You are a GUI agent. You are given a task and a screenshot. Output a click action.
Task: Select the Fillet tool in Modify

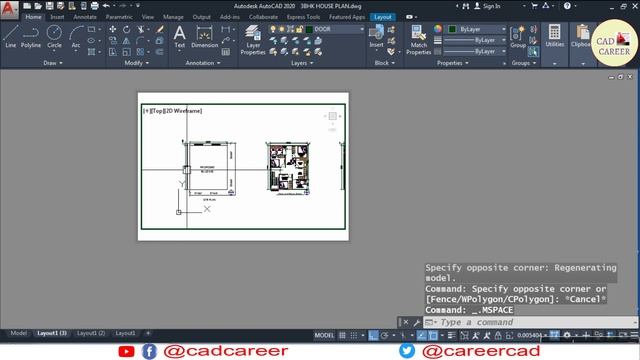click(x=141, y=41)
